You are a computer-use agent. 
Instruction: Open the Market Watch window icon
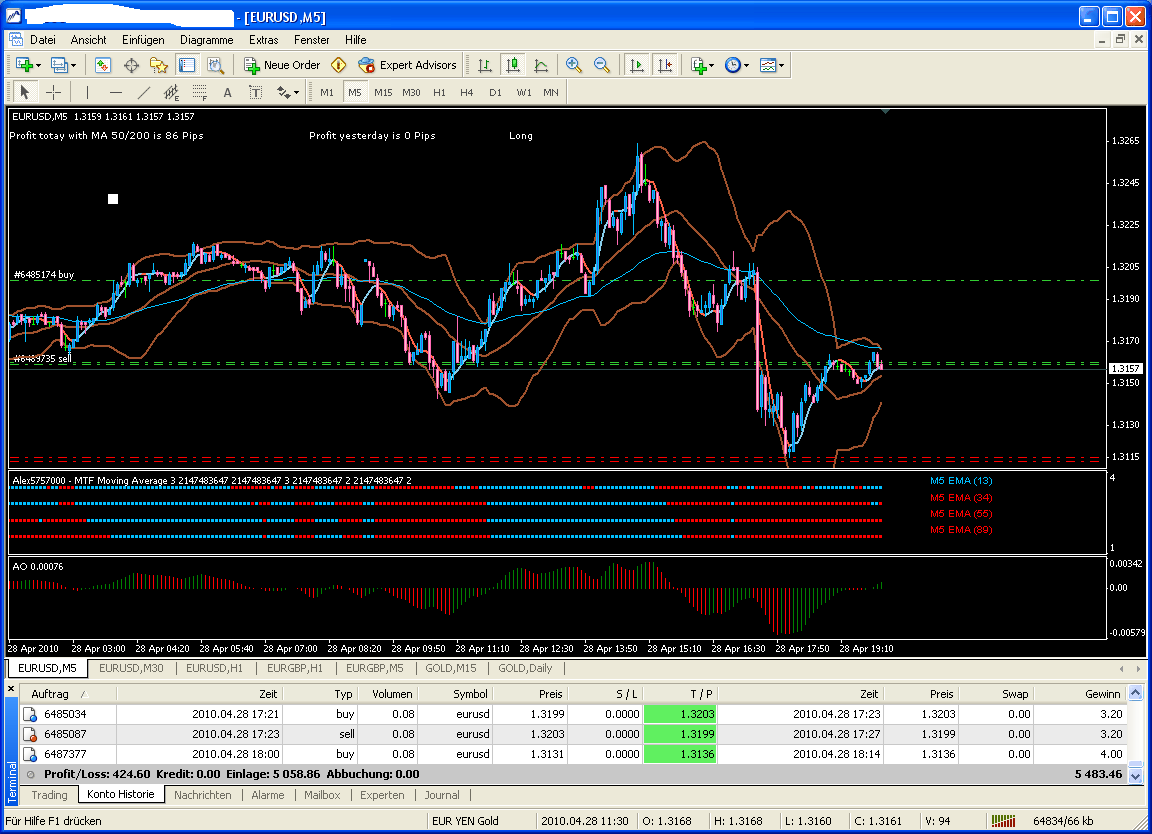click(x=103, y=65)
